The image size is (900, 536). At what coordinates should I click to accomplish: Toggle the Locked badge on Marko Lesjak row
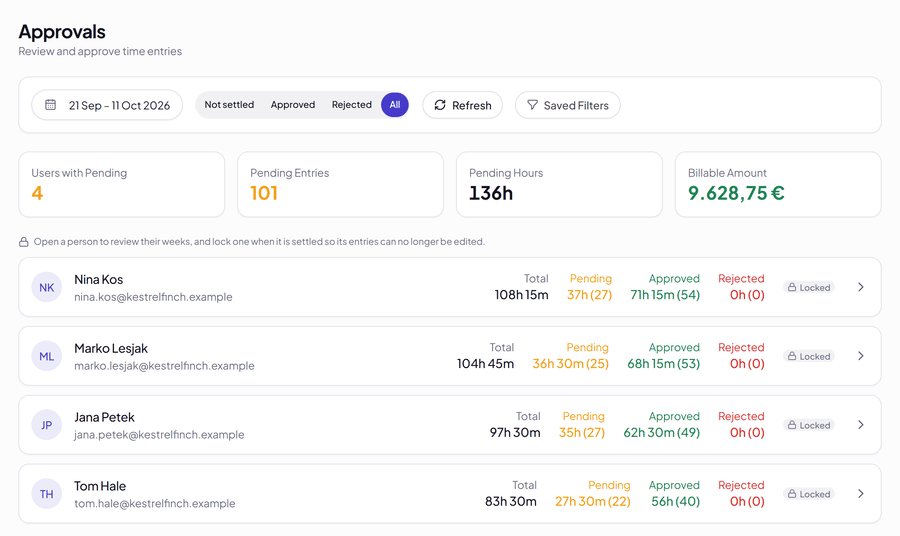[x=809, y=356]
